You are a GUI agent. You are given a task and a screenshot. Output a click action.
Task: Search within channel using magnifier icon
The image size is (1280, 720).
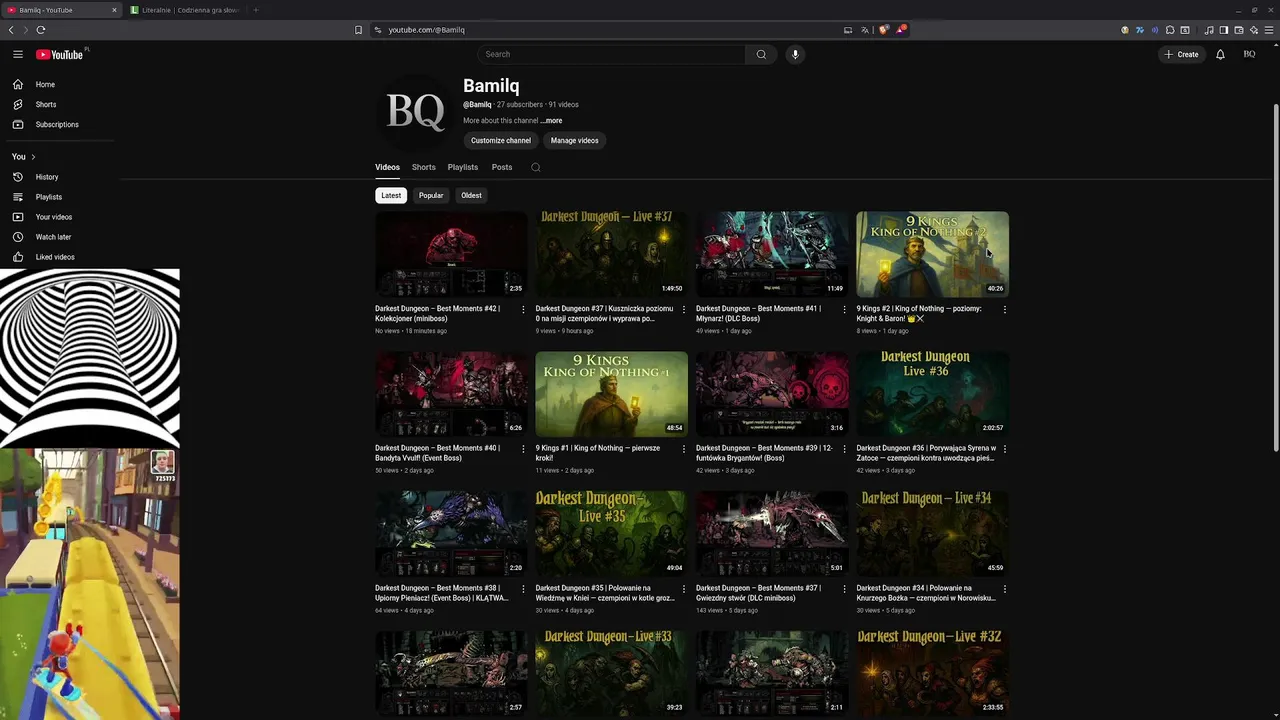(536, 167)
